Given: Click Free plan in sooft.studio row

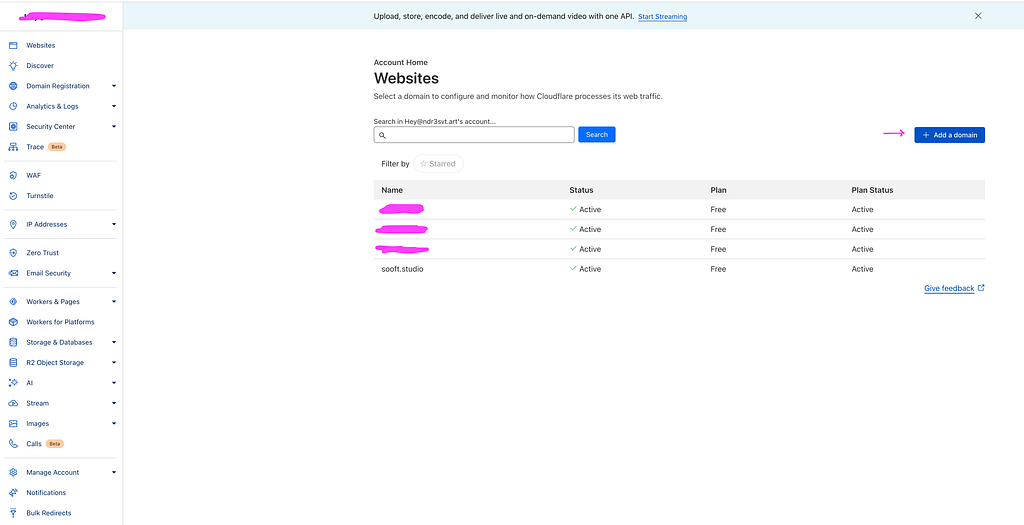Looking at the screenshot, I should pyautogui.click(x=718, y=269).
